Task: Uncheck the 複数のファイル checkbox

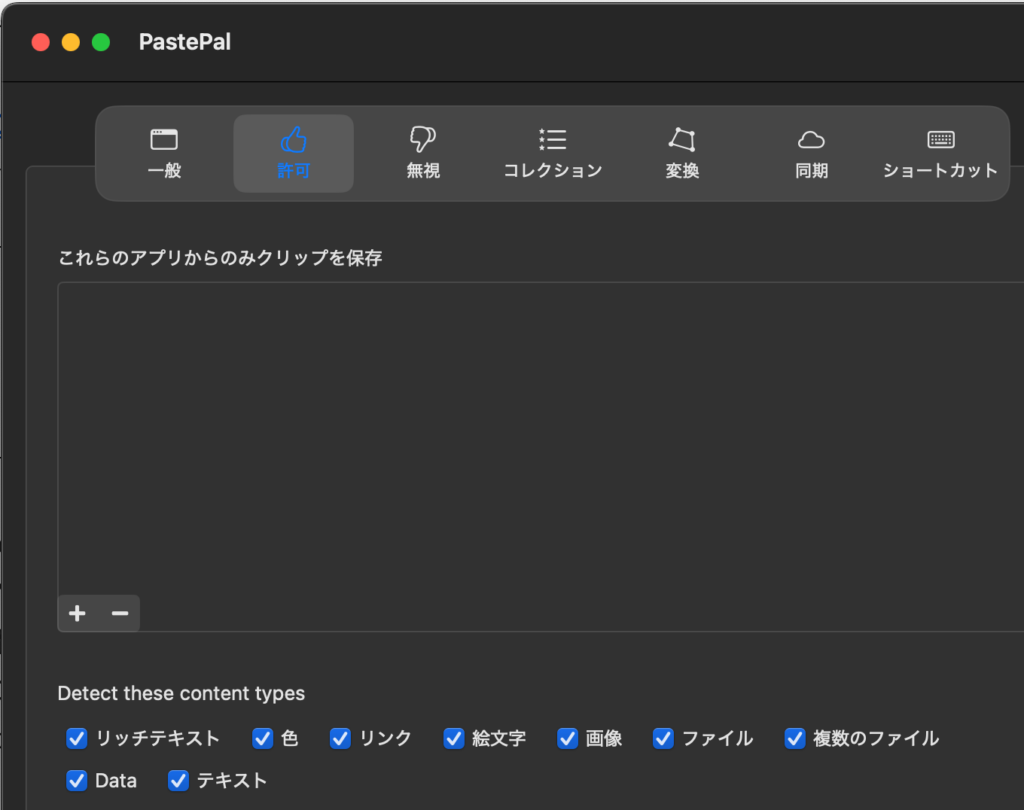Action: [x=795, y=738]
